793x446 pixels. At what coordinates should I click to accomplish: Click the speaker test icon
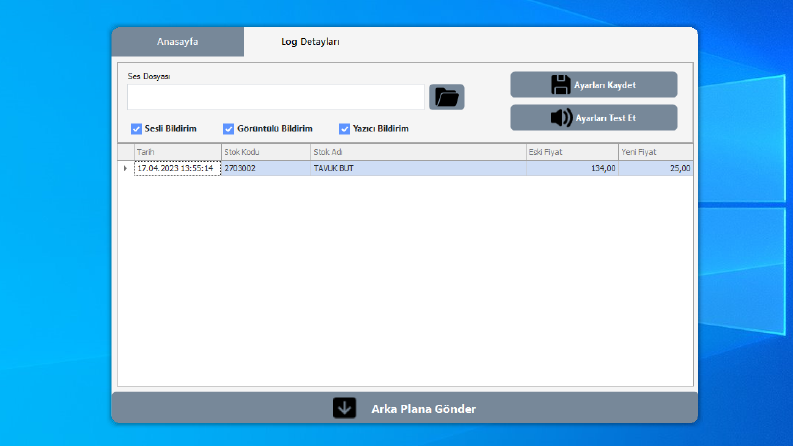tap(561, 118)
